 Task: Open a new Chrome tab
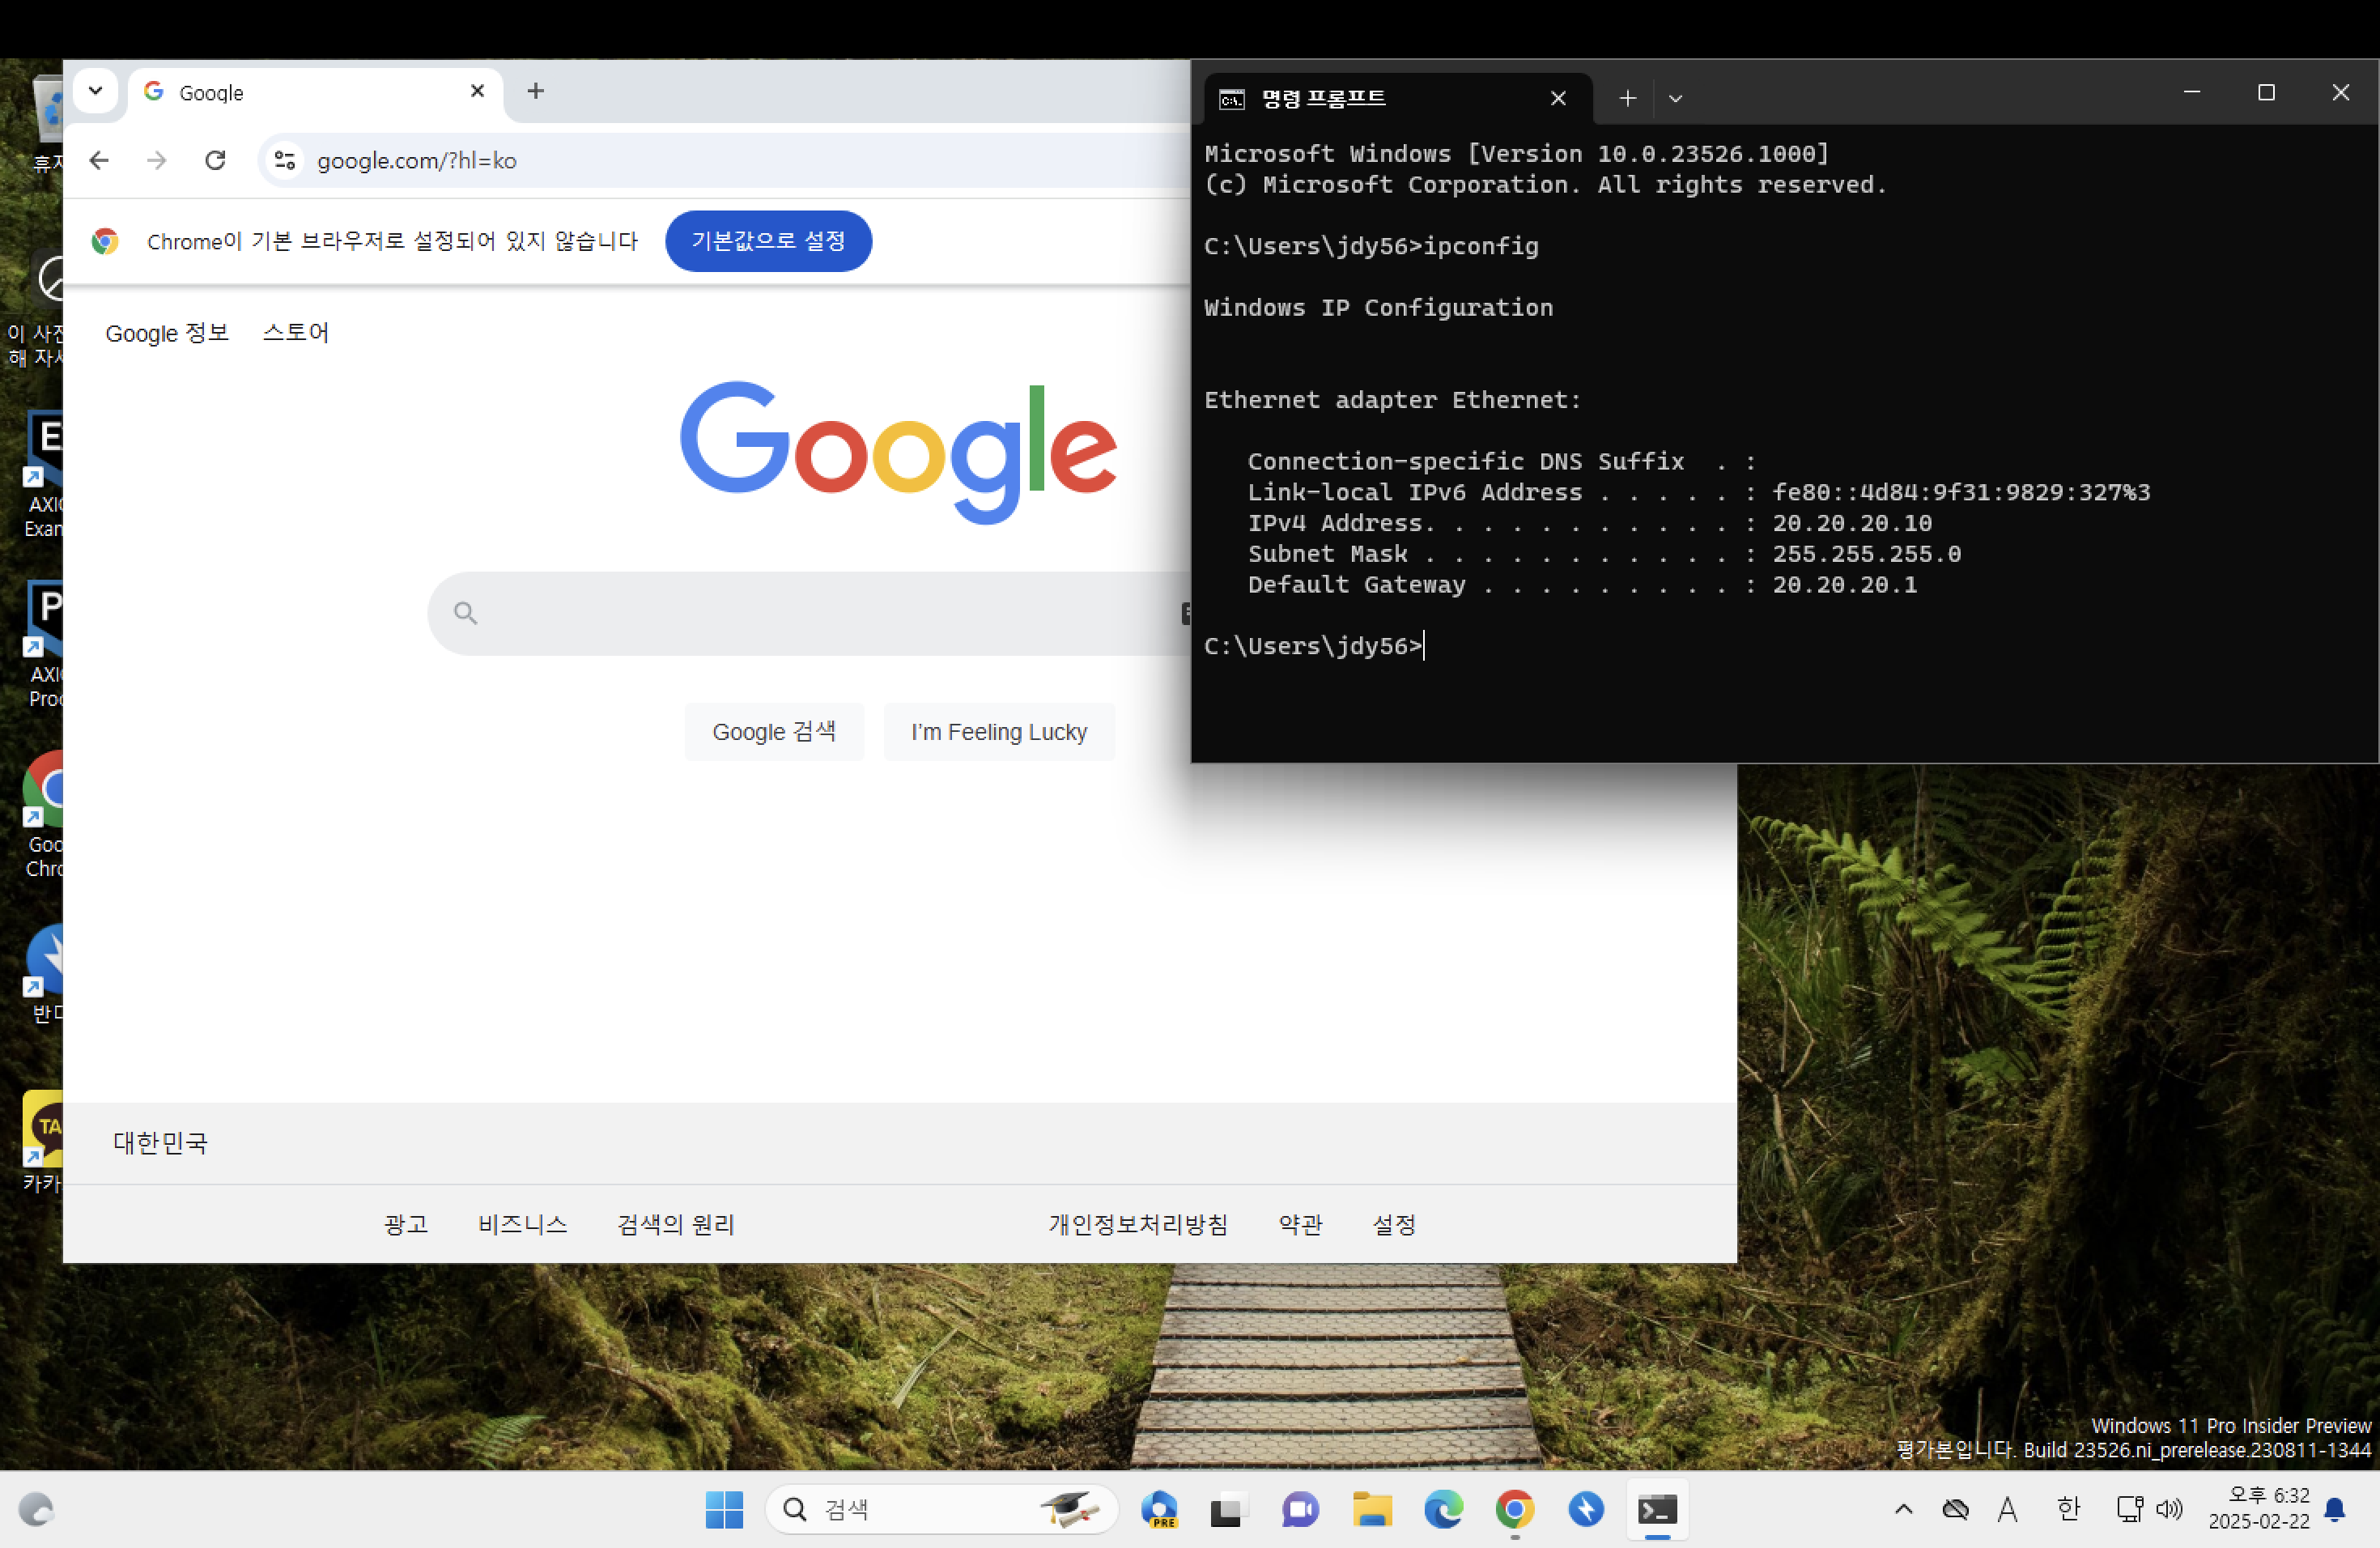coord(536,91)
